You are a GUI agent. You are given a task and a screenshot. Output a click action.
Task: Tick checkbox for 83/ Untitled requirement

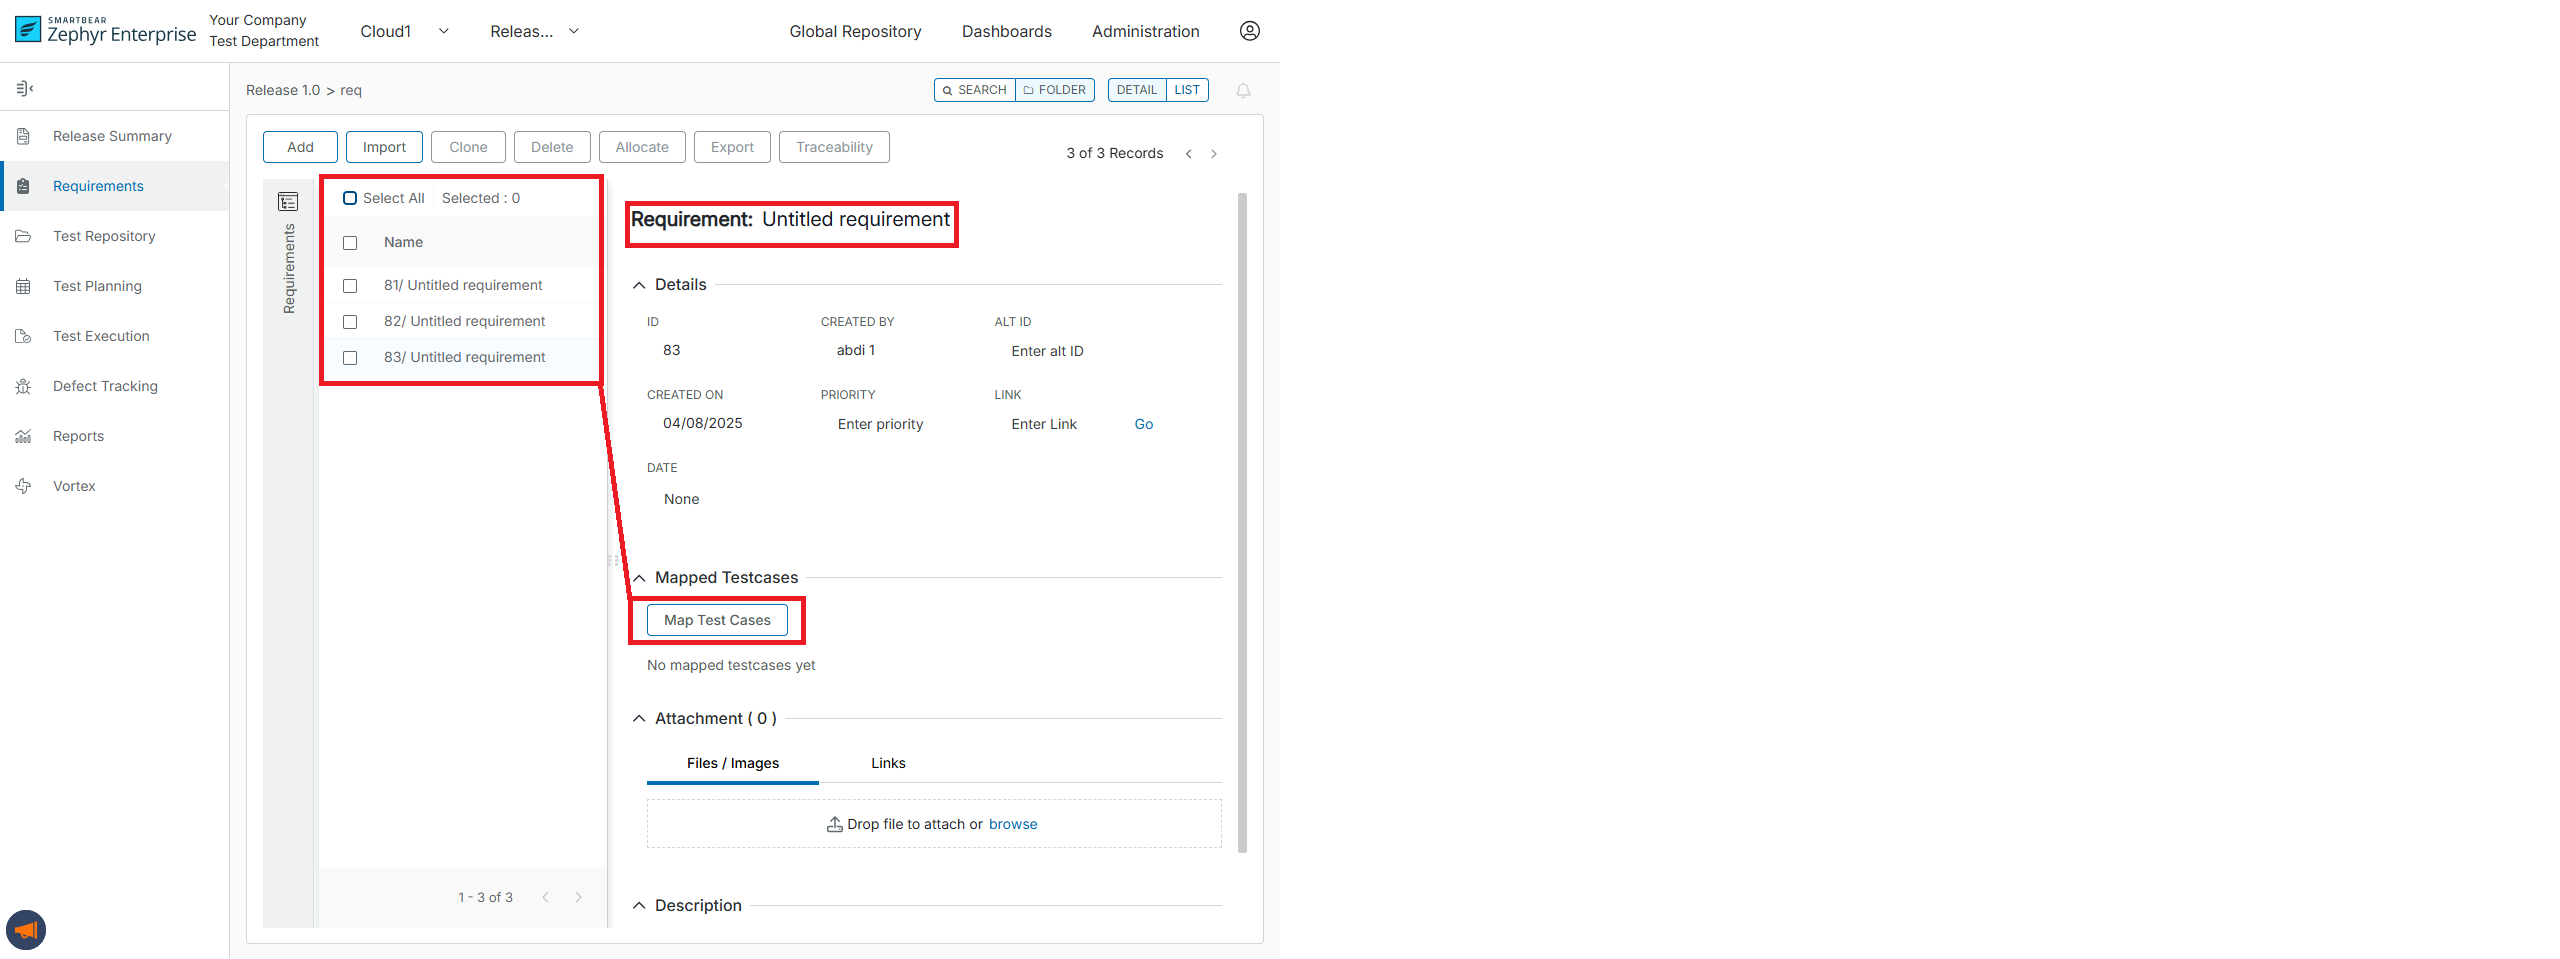click(x=350, y=358)
